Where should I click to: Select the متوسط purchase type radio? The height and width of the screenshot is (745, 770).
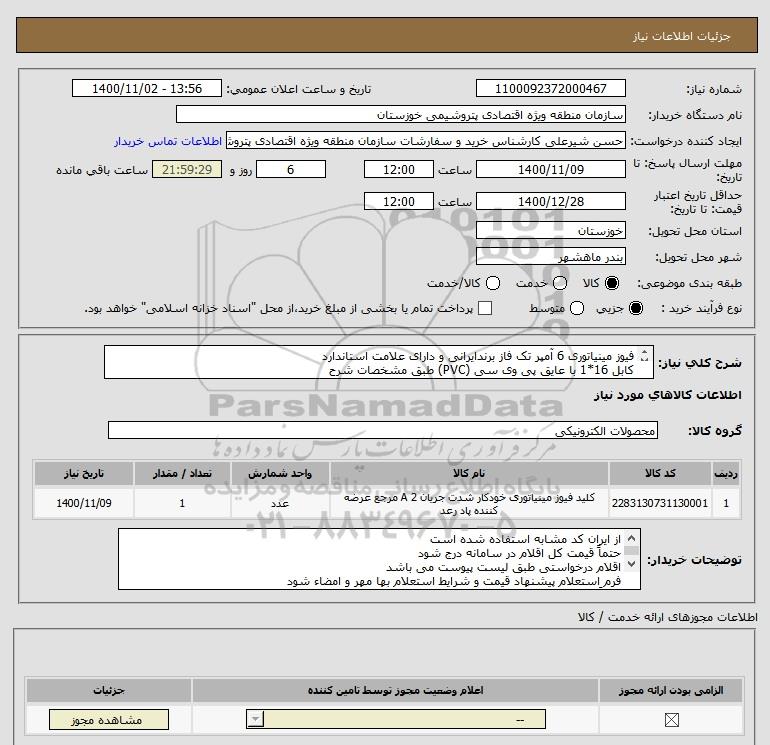(577, 308)
